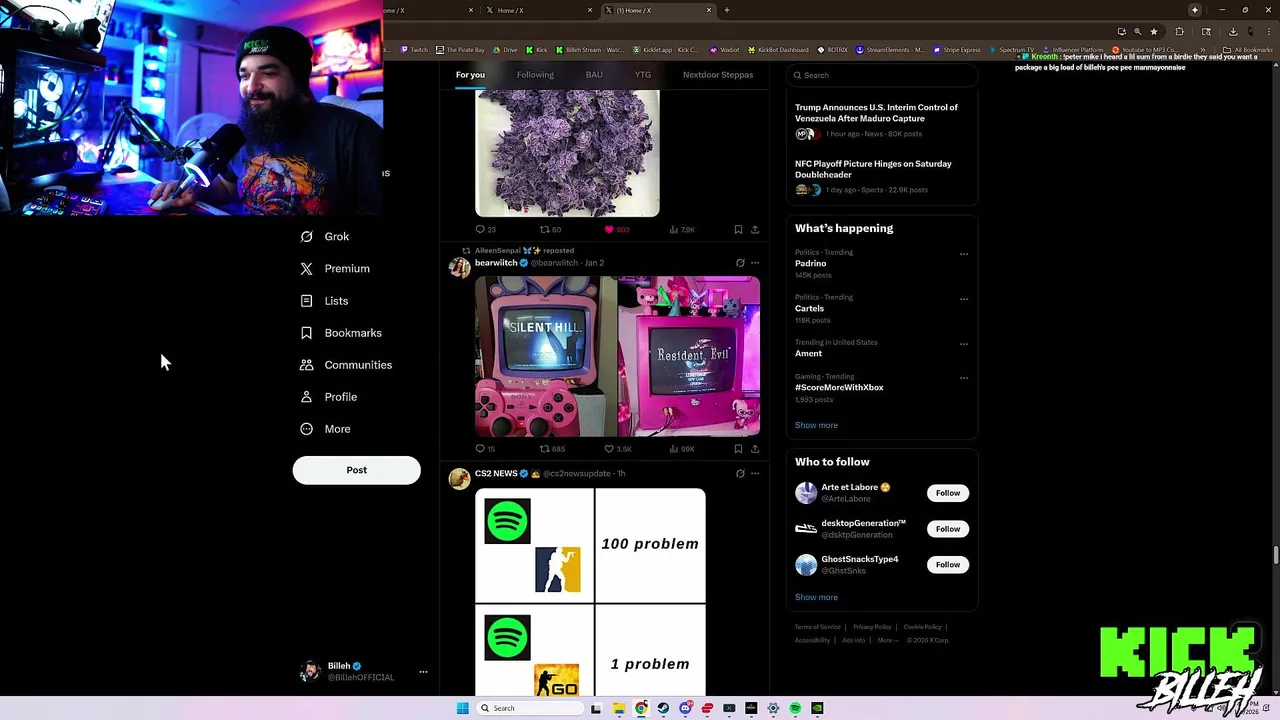
Task: Open the Silent Hill TV photo
Action: pos(545,356)
